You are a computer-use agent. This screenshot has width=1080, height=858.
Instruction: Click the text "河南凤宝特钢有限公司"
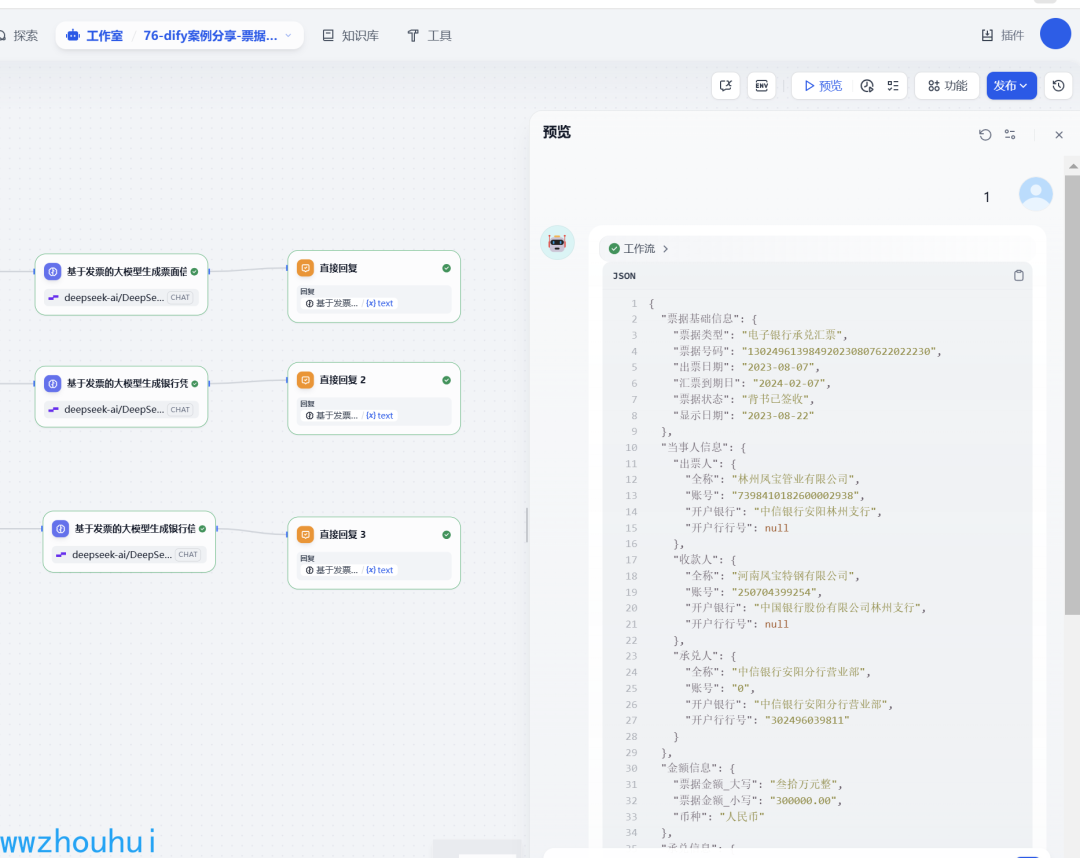tap(795, 576)
